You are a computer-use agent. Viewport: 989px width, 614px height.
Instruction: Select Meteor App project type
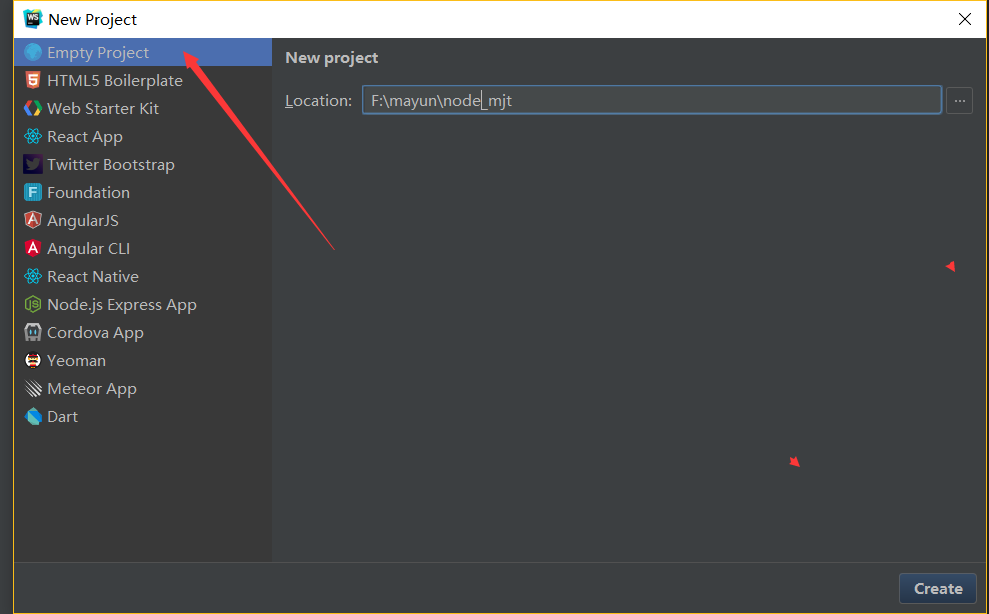pyautogui.click(x=91, y=389)
